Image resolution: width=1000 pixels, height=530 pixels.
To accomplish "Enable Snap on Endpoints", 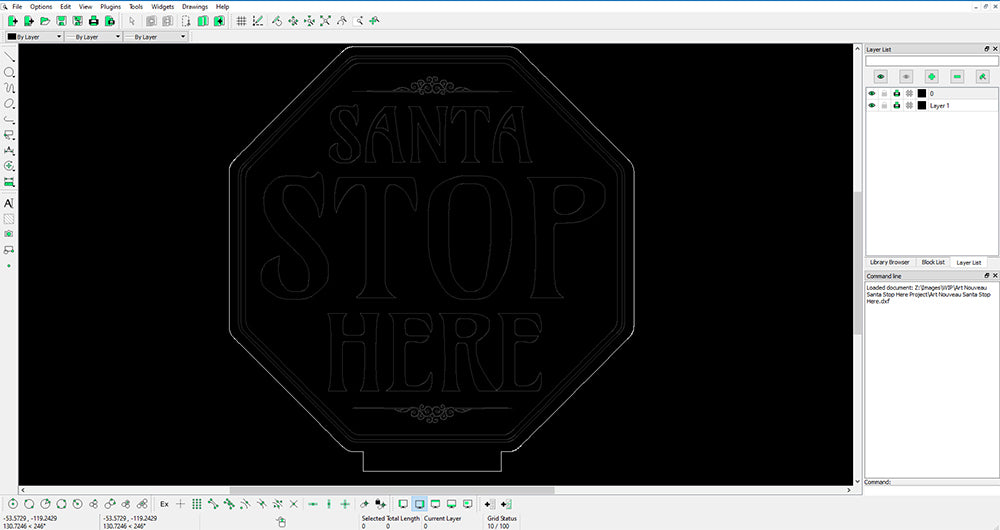I will pyautogui.click(x=212, y=504).
